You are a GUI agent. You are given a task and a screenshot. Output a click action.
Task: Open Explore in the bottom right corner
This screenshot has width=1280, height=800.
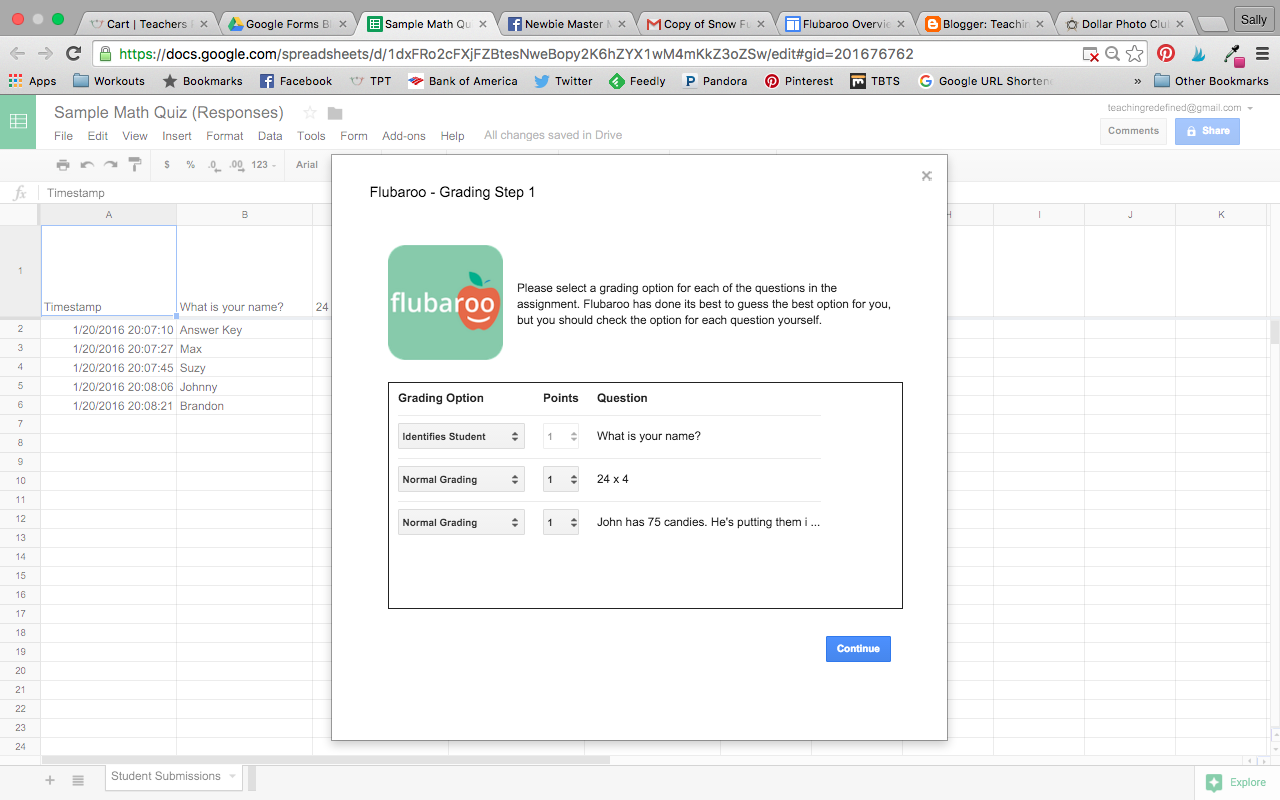pyautogui.click(x=1236, y=782)
